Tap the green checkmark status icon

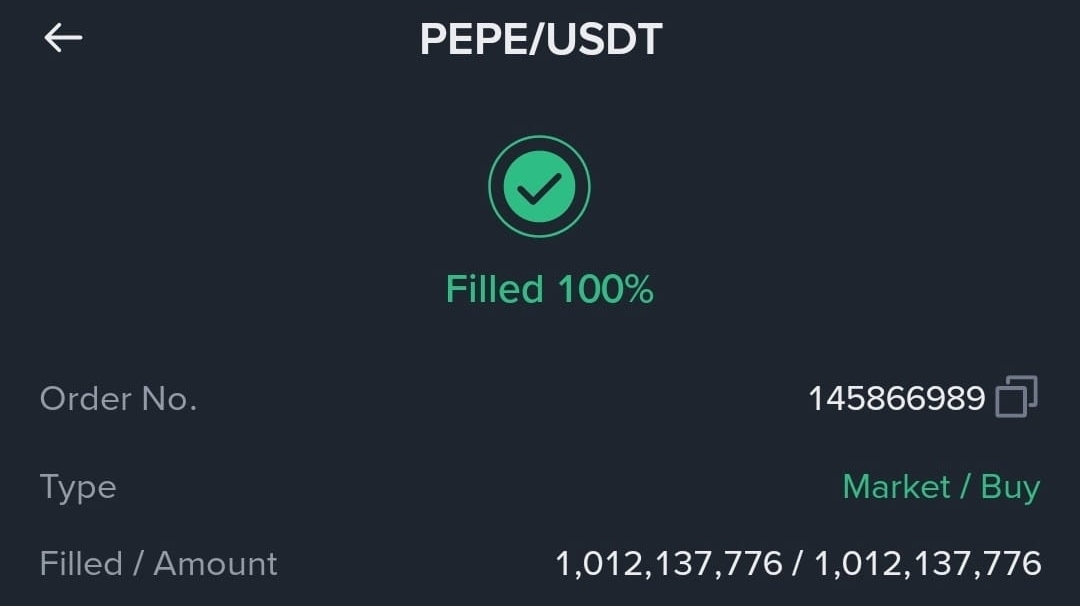tap(539, 187)
